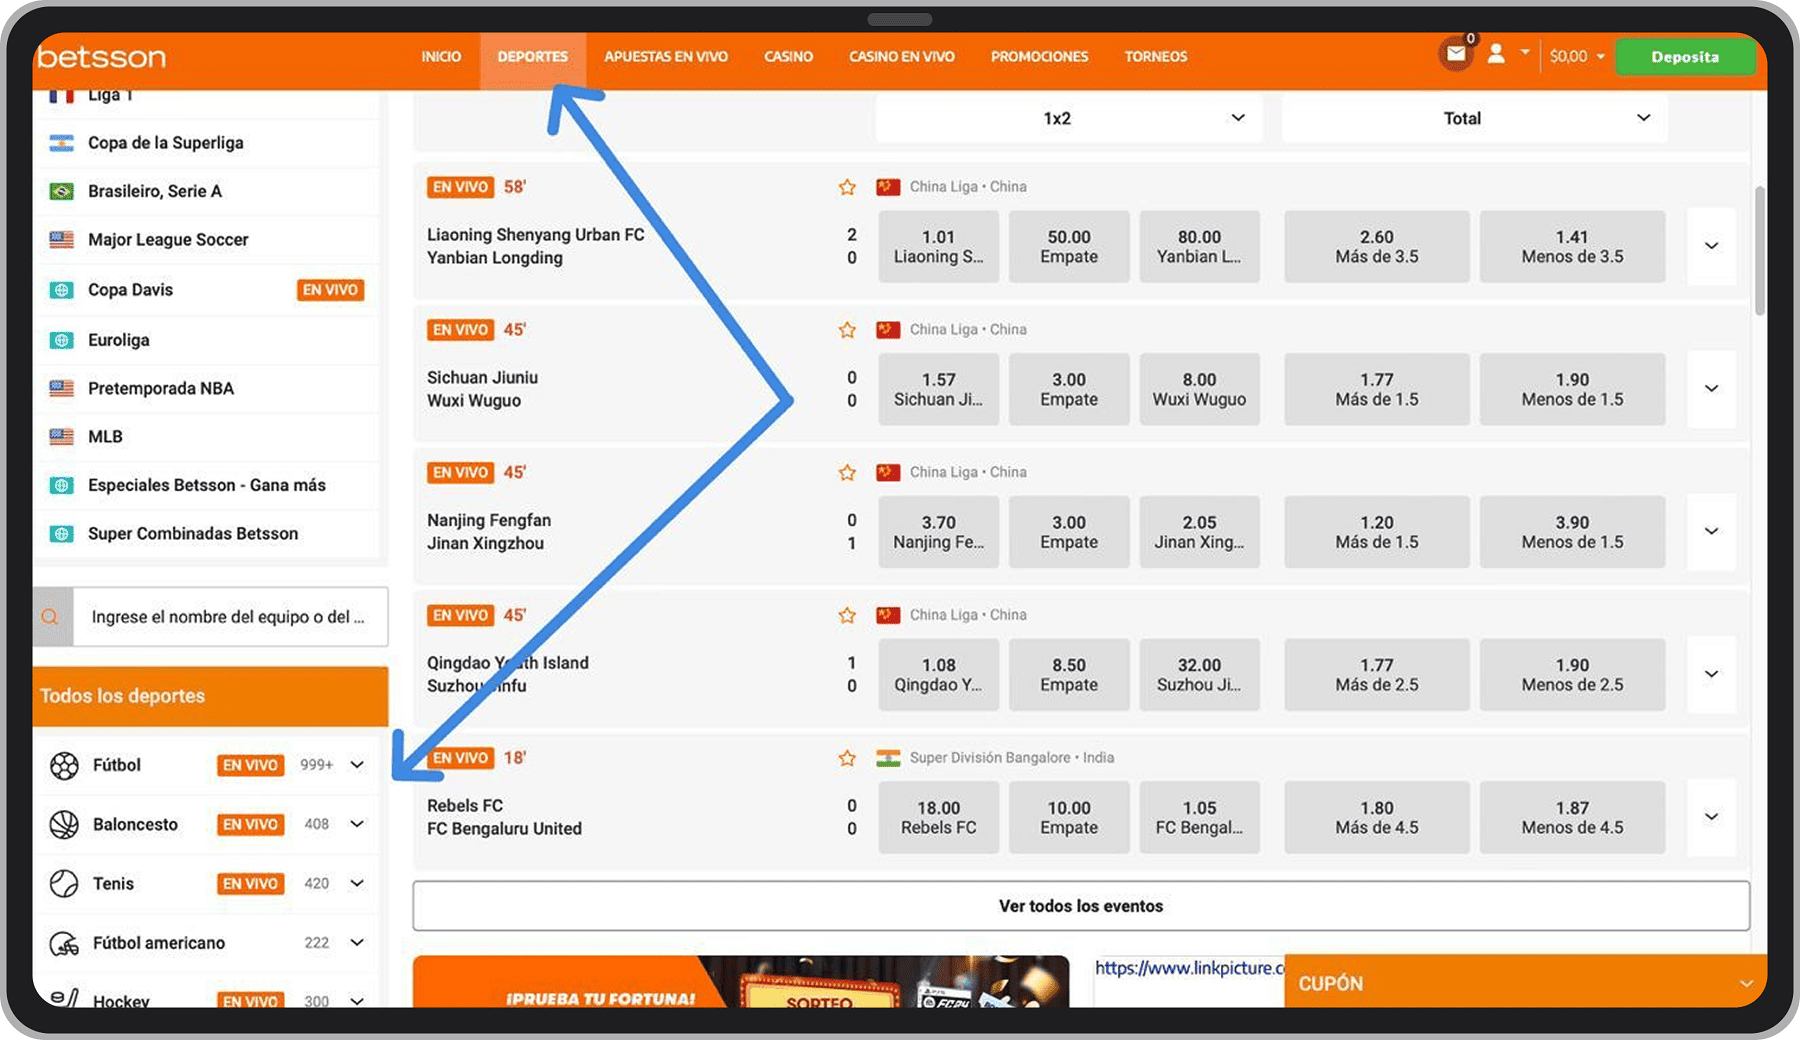Expand more markets for Sichuan Jiuniu match
The height and width of the screenshot is (1040, 1800).
(x=1712, y=389)
